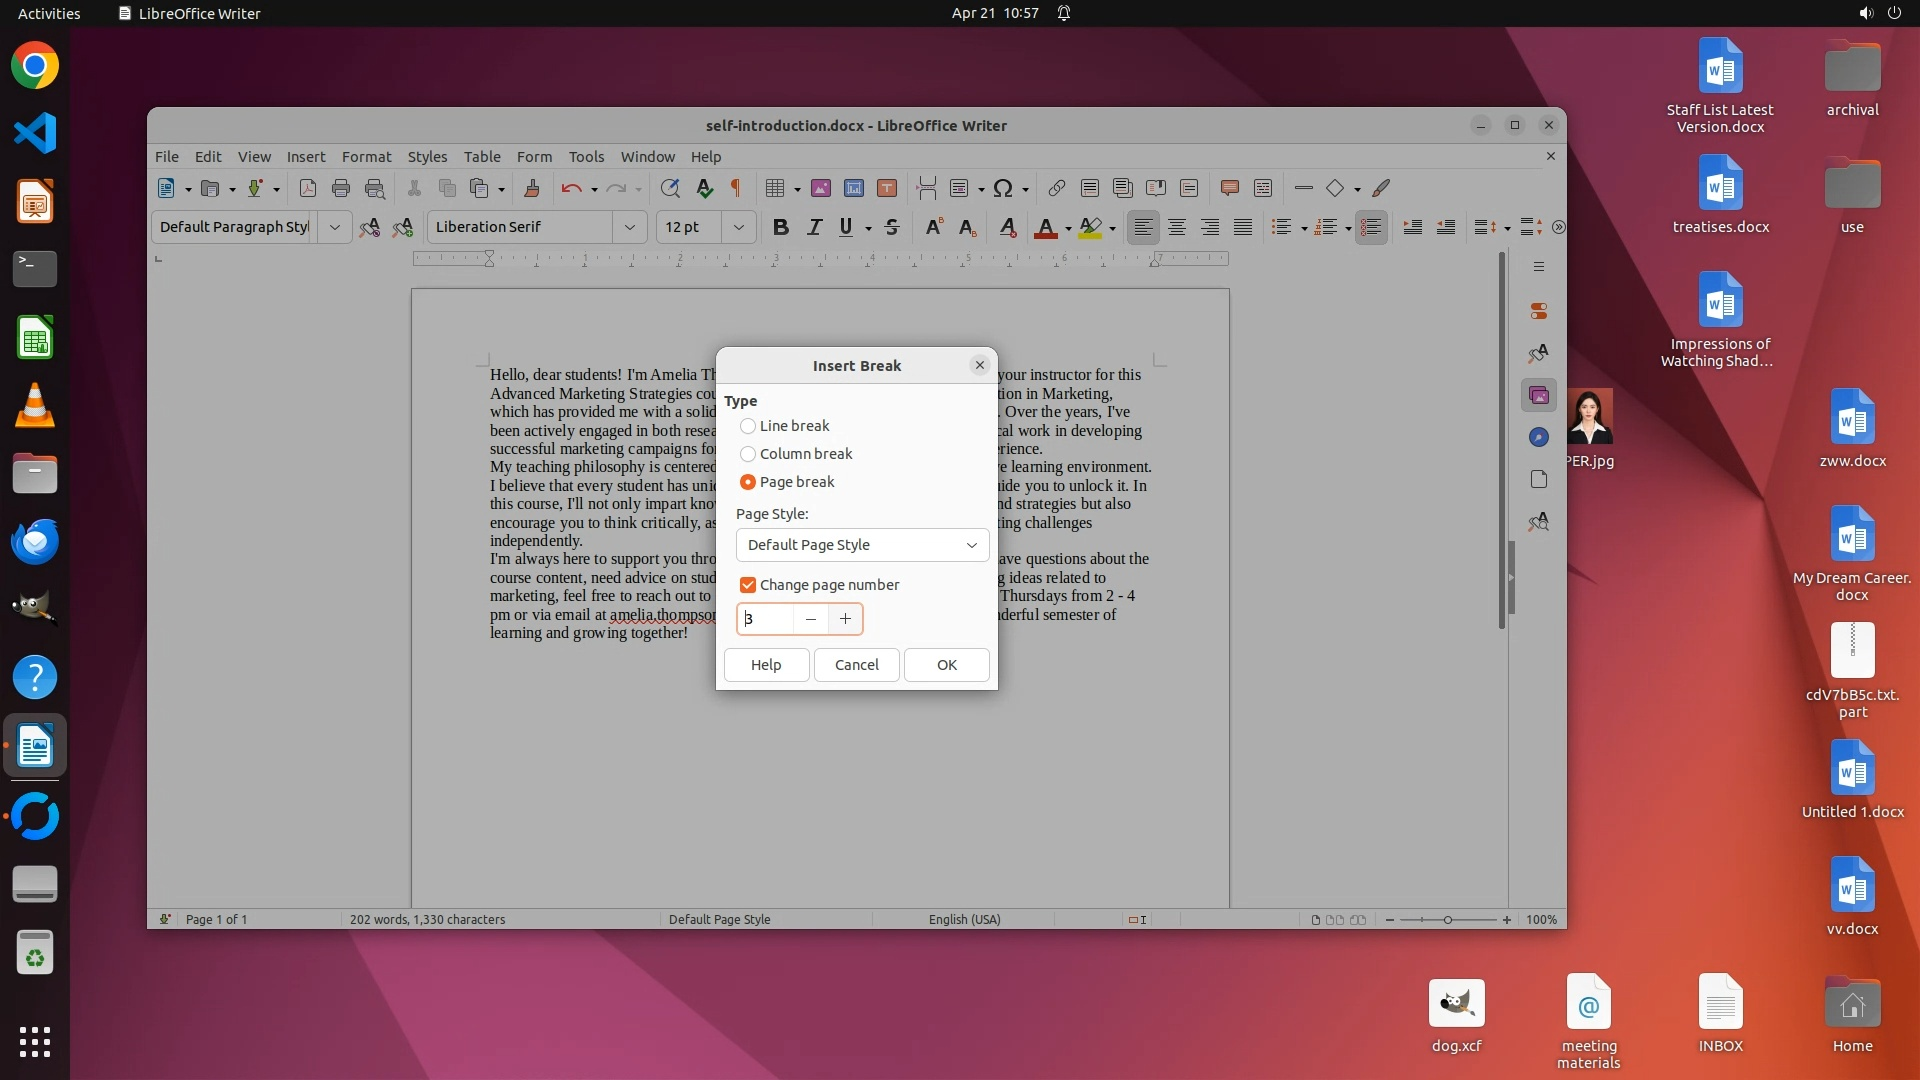
Task: Open the Format menu
Action: [366, 157]
